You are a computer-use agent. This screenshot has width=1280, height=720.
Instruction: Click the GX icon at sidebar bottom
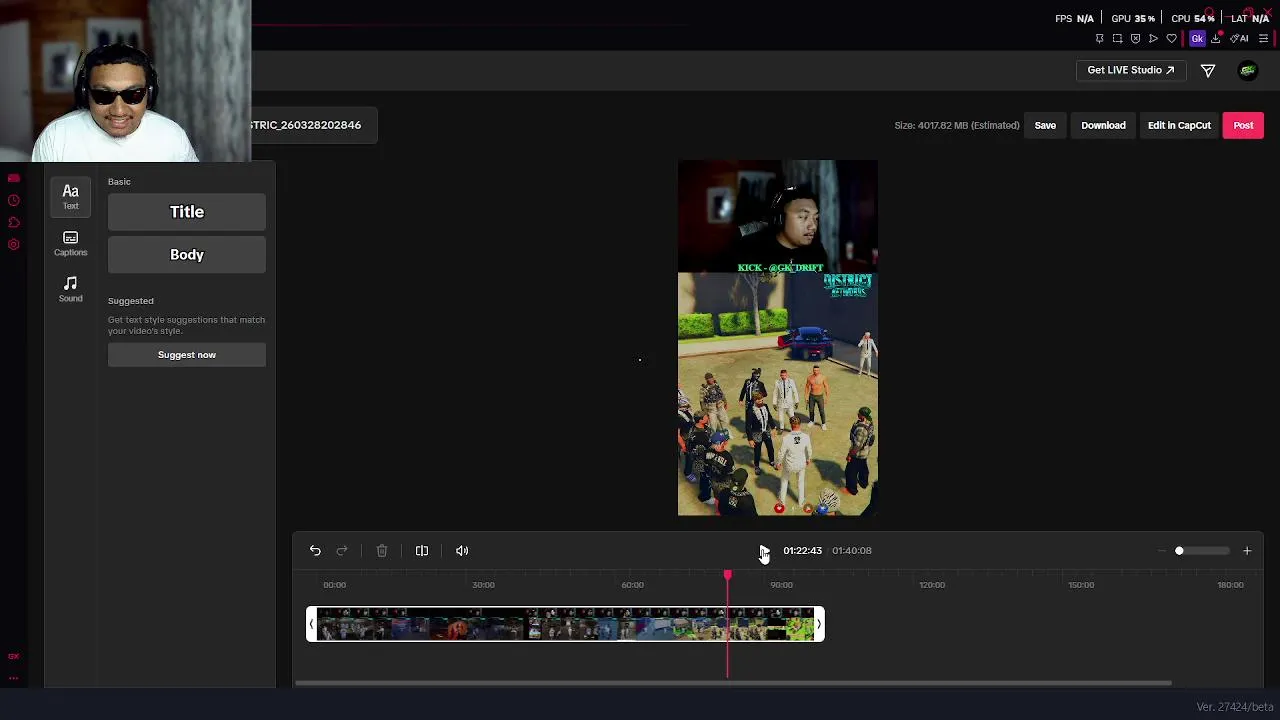tap(14, 656)
